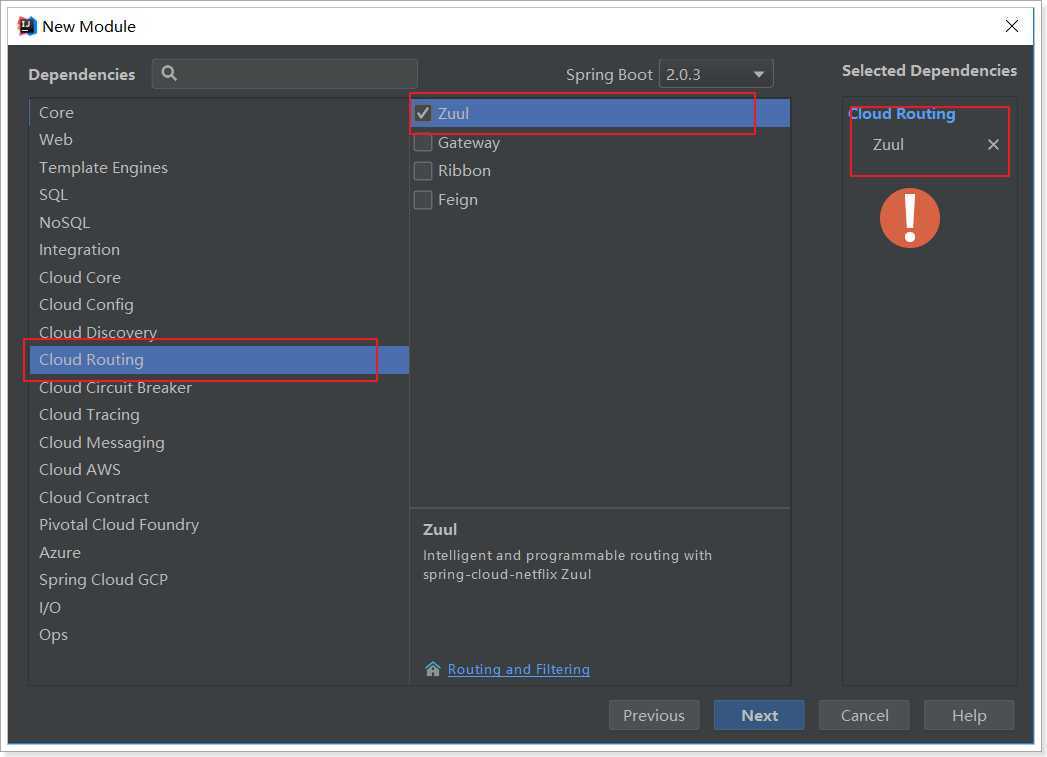Open the Template Engines category
This screenshot has height=757, width=1047.
pos(219,168)
